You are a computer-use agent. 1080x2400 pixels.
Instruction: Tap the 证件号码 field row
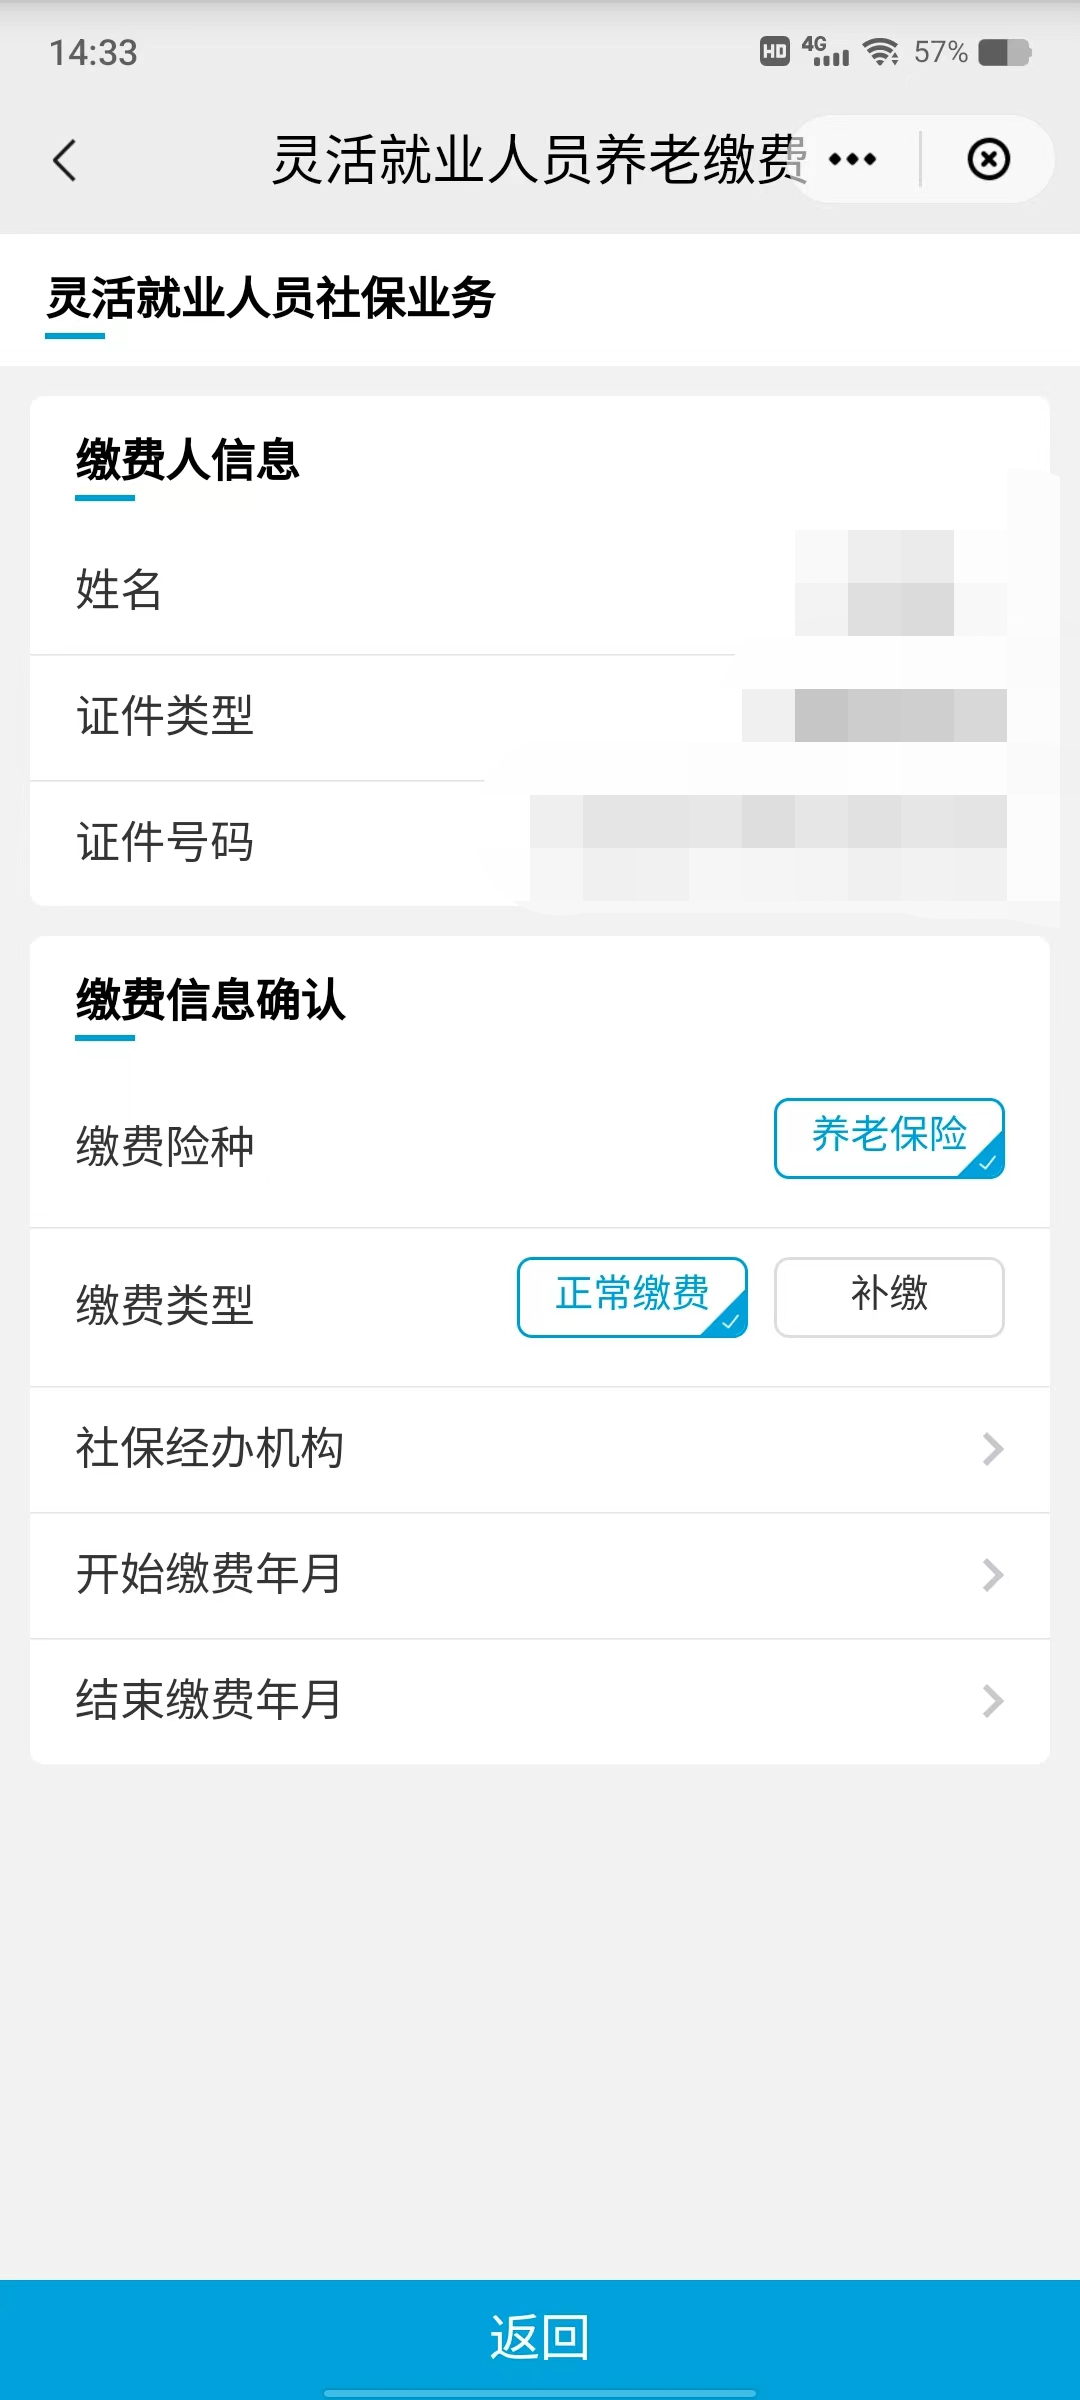tap(540, 843)
